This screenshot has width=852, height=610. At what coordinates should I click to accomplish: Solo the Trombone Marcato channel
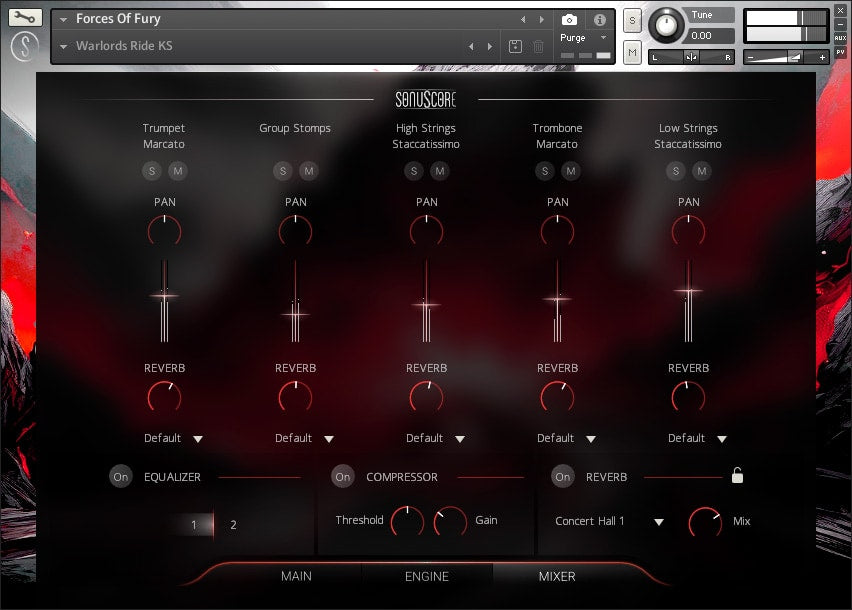click(544, 171)
